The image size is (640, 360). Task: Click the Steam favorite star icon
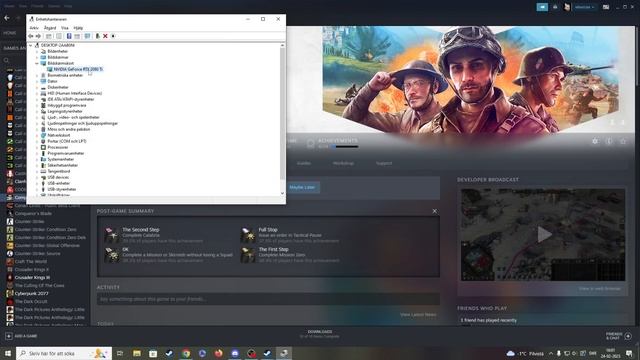coord(623,141)
